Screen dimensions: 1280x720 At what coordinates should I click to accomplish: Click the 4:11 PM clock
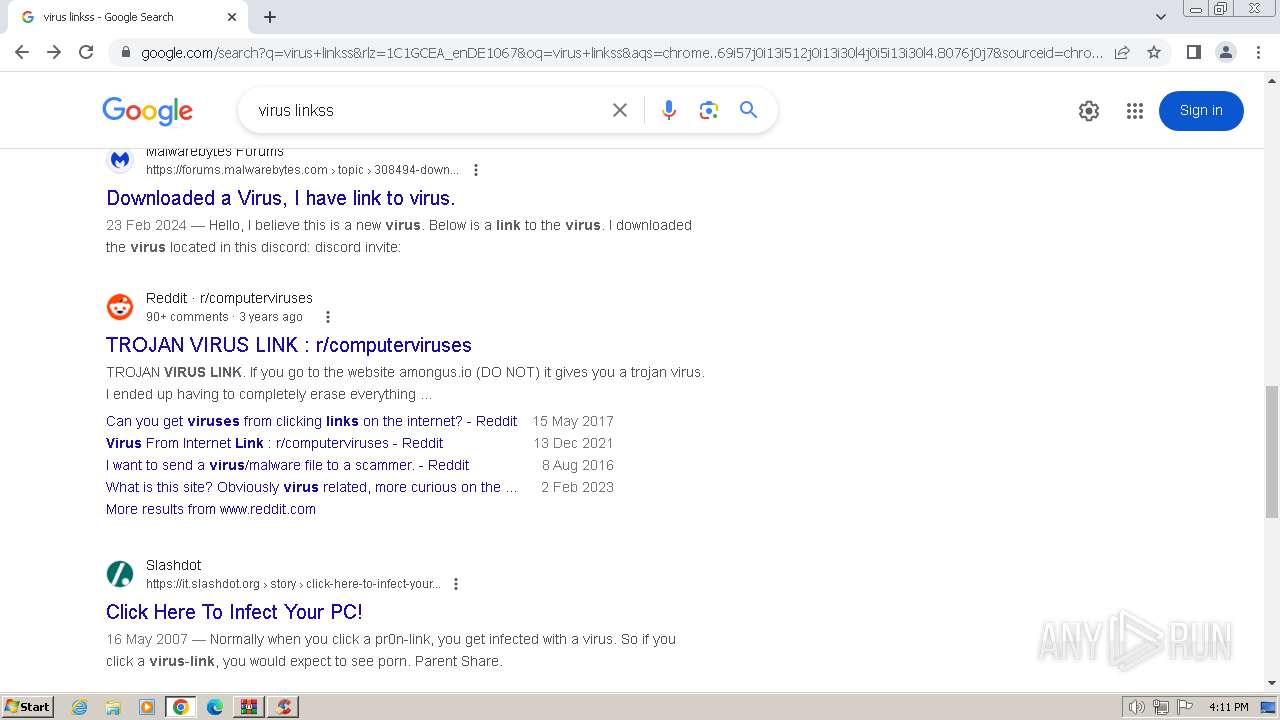tap(1229, 707)
